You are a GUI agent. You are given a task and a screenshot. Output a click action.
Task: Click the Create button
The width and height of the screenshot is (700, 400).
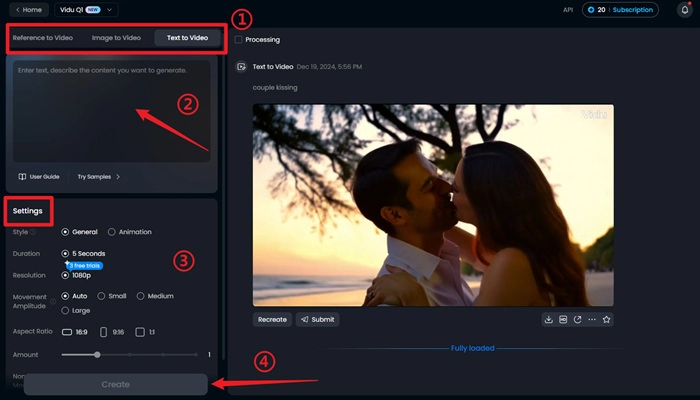pyautogui.click(x=116, y=384)
